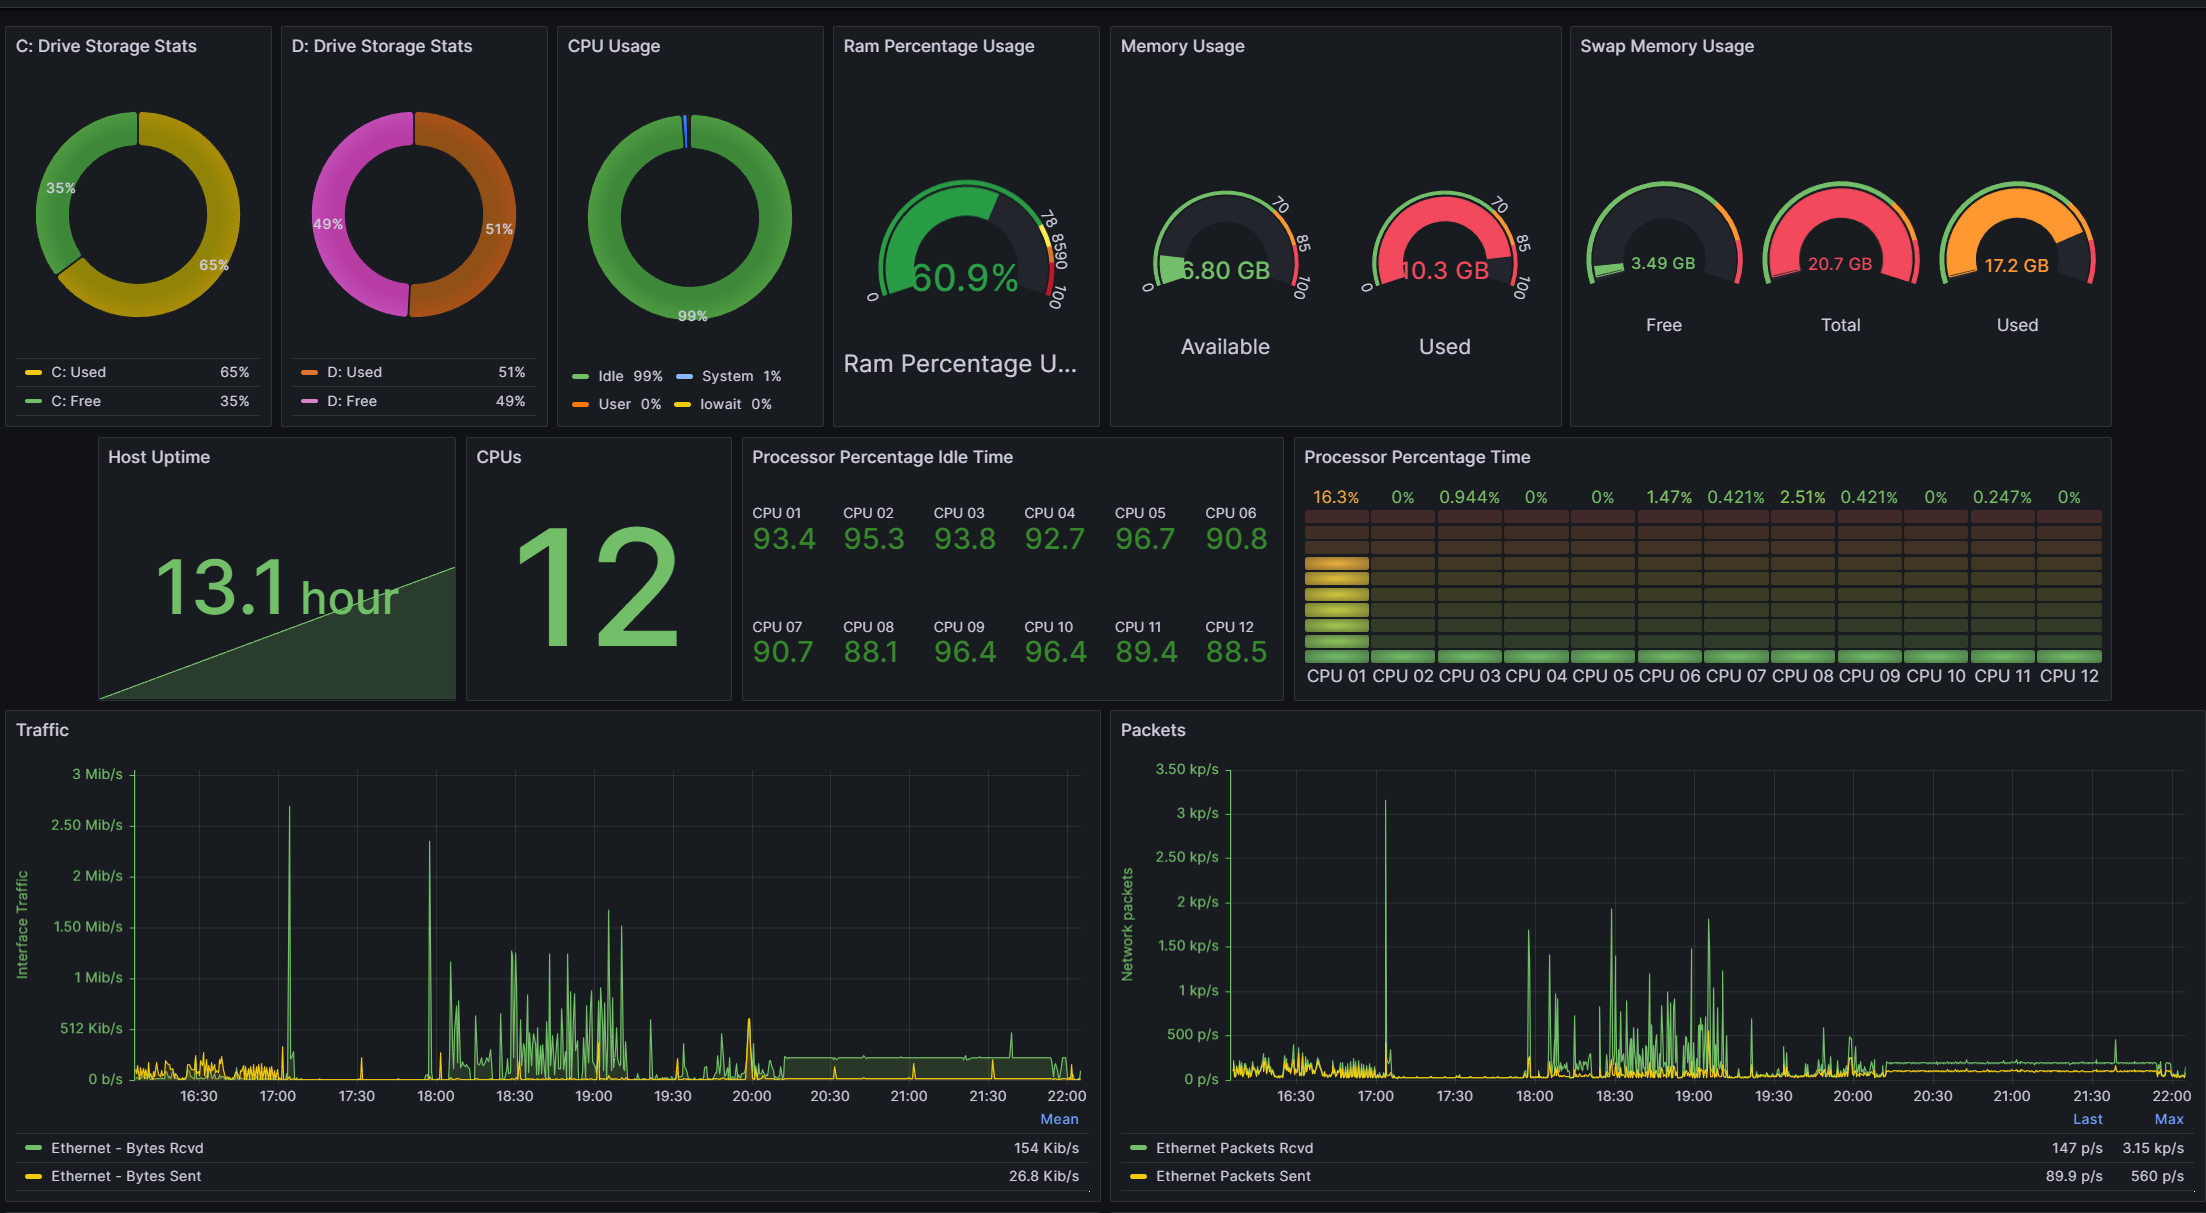Viewport: 2206px width, 1213px height.
Task: Sort the Packets legend by Last
Action: click(x=2087, y=1119)
